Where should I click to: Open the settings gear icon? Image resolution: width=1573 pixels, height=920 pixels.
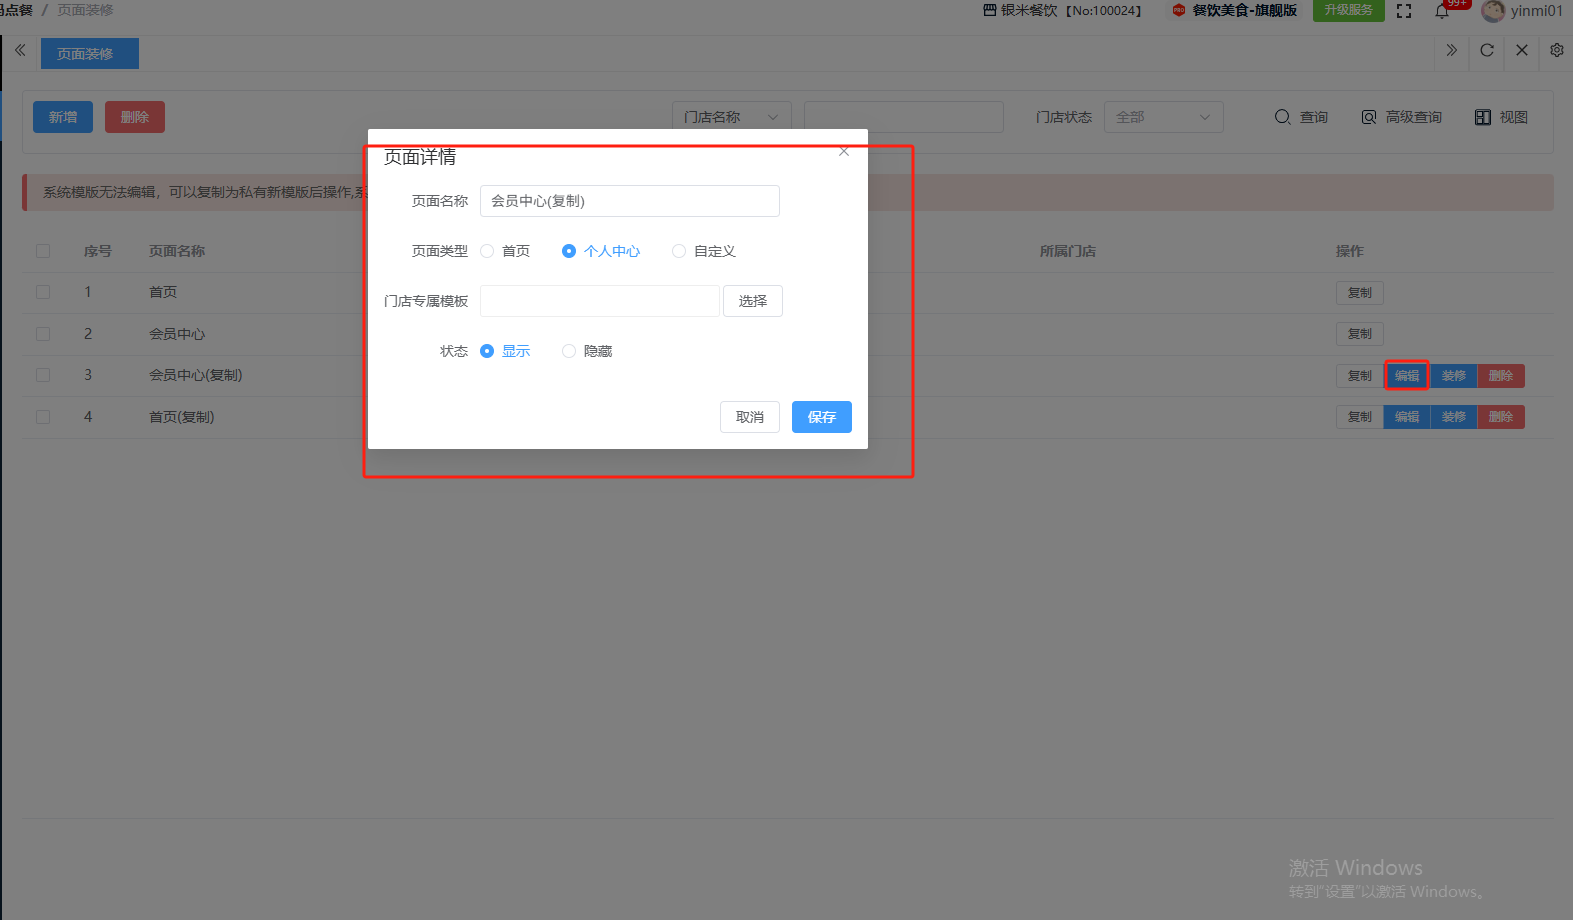(1556, 51)
